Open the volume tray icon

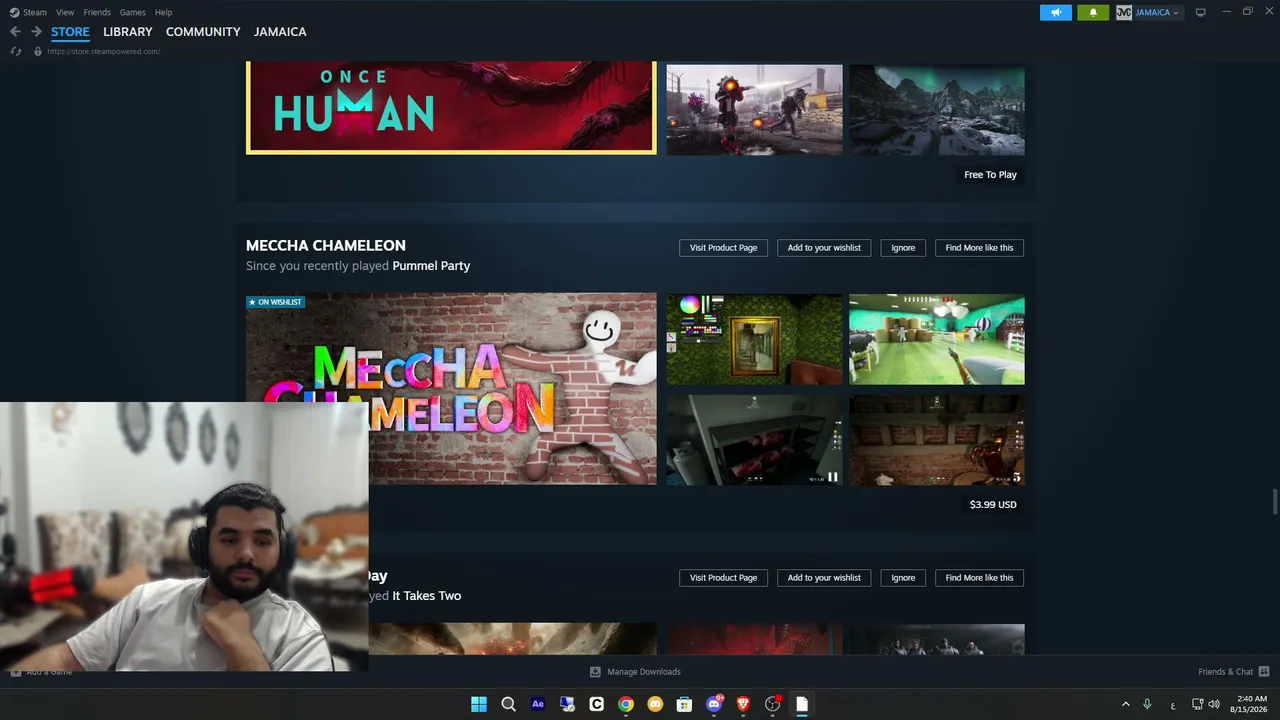click(x=1214, y=704)
